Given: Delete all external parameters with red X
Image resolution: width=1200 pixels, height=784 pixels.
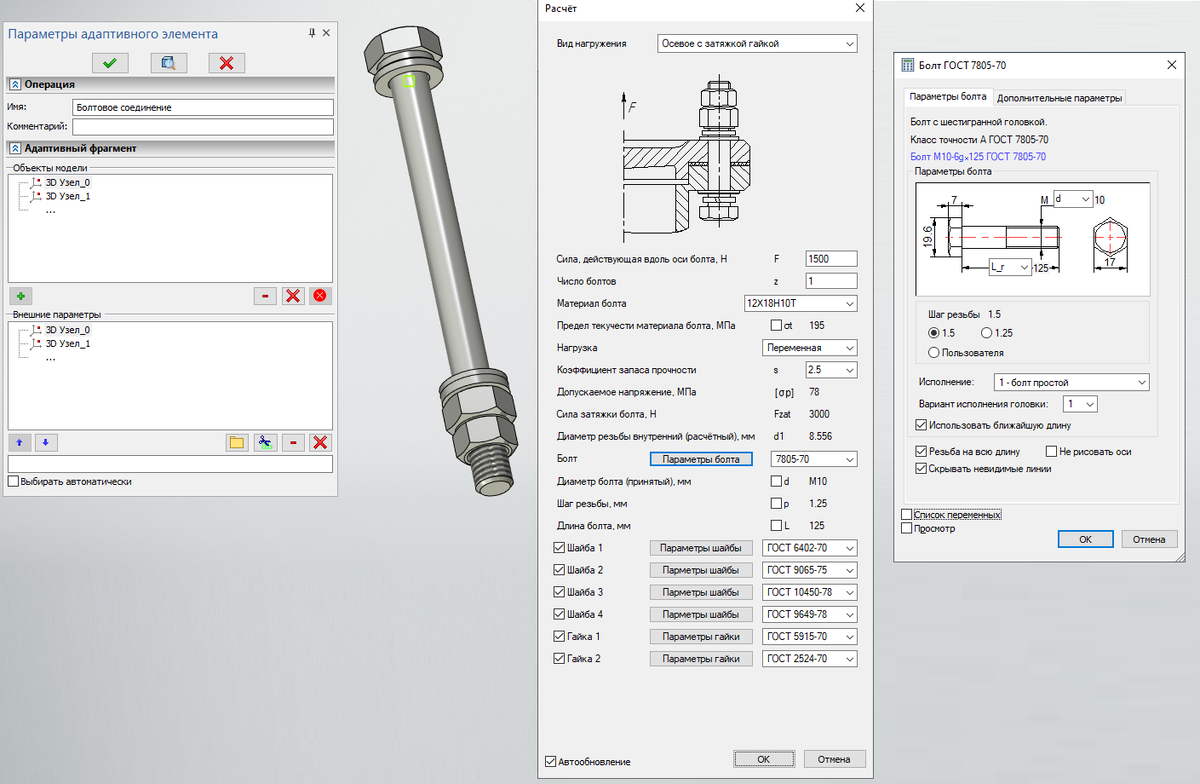Looking at the screenshot, I should pos(320,442).
